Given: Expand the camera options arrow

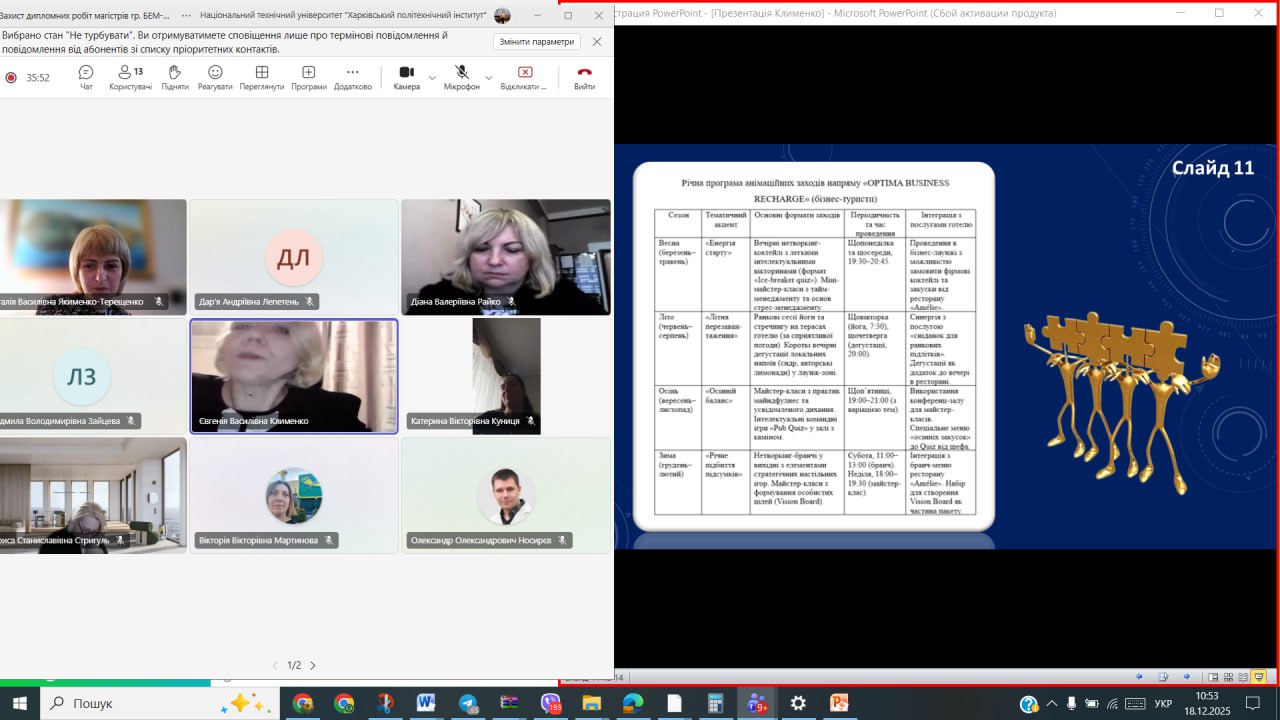Looking at the screenshot, I should (432, 77).
